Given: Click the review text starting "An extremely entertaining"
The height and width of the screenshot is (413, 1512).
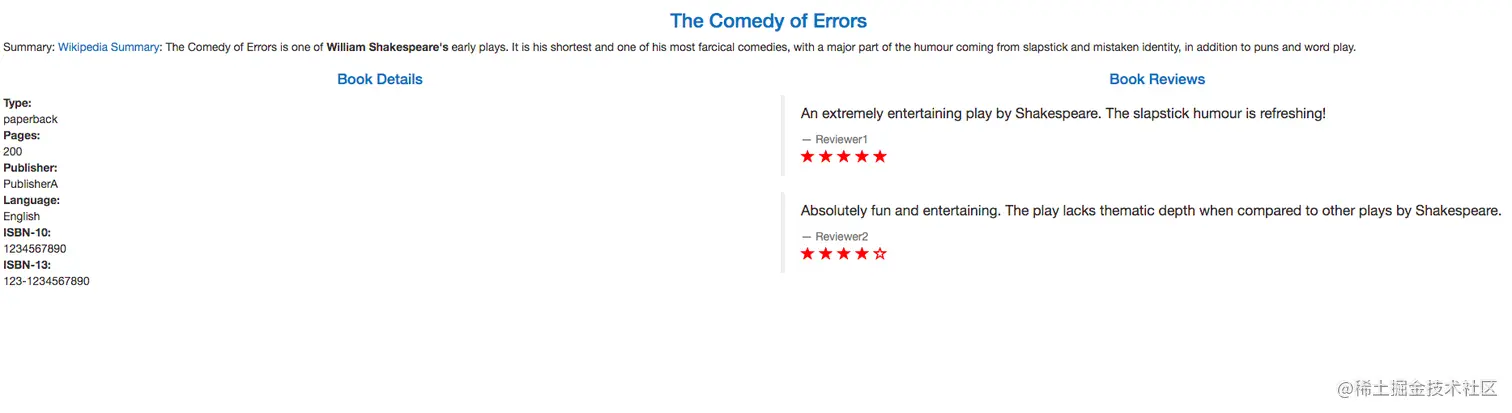Looking at the screenshot, I should [1063, 114].
